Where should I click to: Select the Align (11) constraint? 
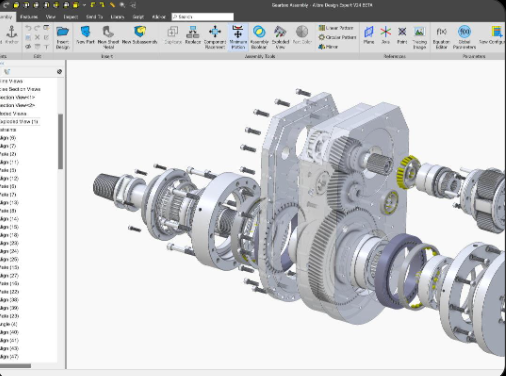click(9, 162)
